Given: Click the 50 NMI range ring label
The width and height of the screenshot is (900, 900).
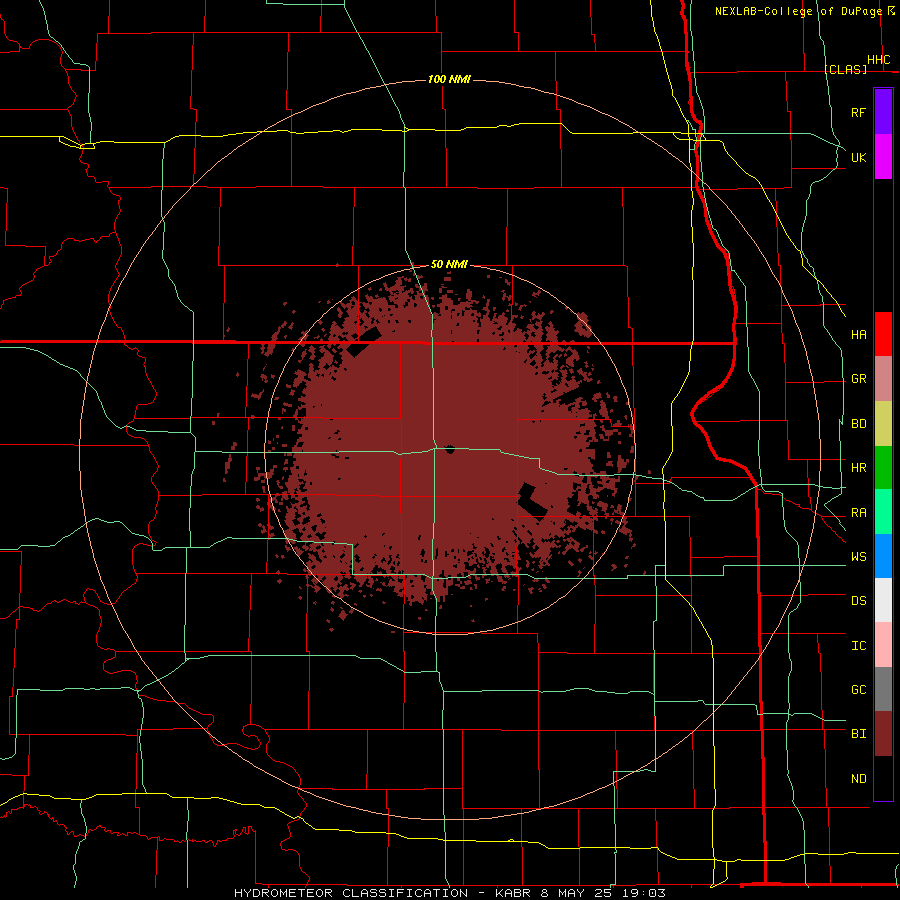Looking at the screenshot, I should [x=449, y=264].
